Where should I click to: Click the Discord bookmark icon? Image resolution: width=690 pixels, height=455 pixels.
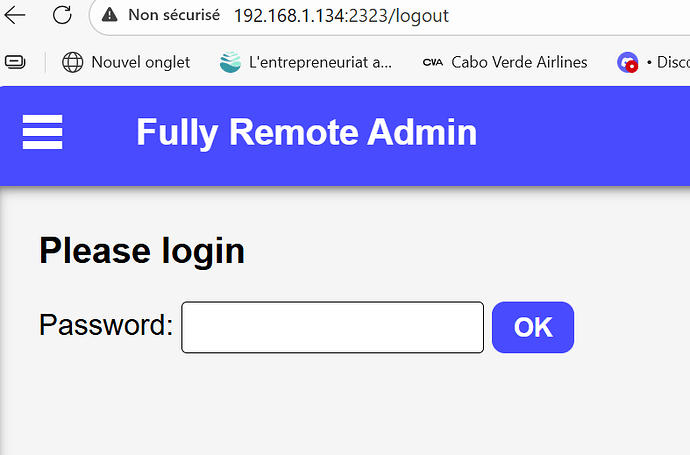point(628,62)
